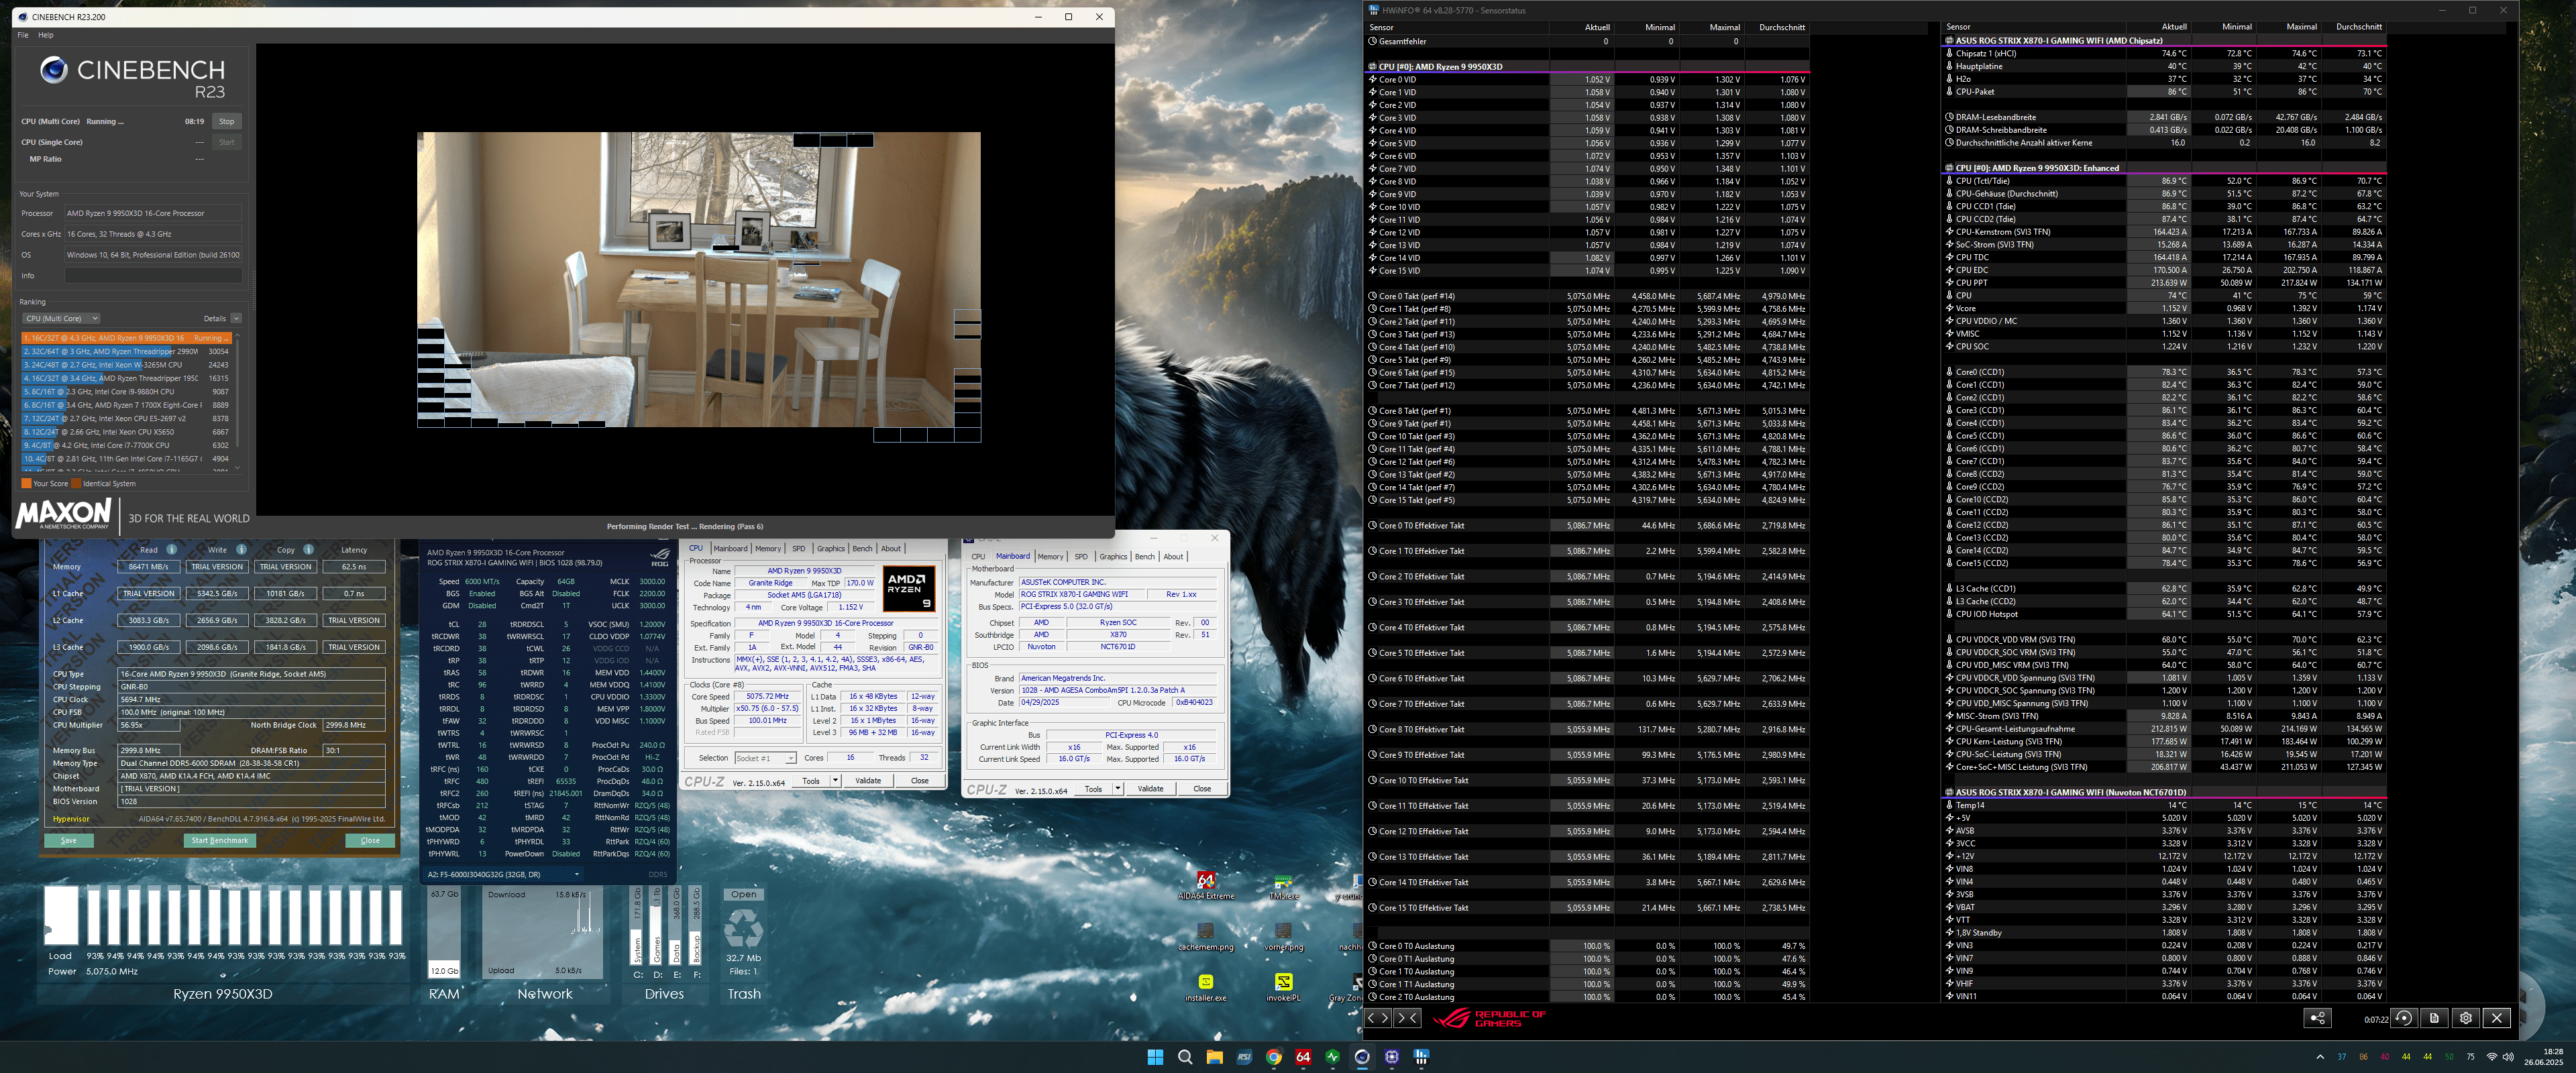Open ZenTimings memory module dropdown A2: F5-6000J3040G32G

[504, 874]
